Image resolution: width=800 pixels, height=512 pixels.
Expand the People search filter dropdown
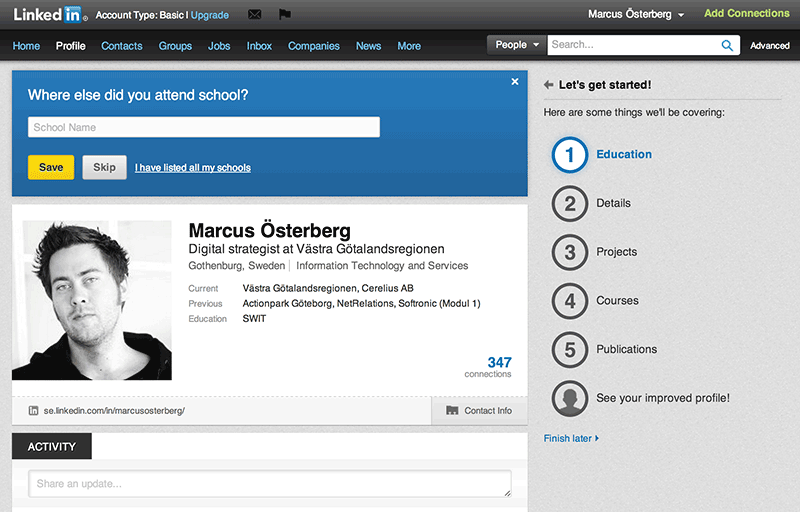(517, 45)
